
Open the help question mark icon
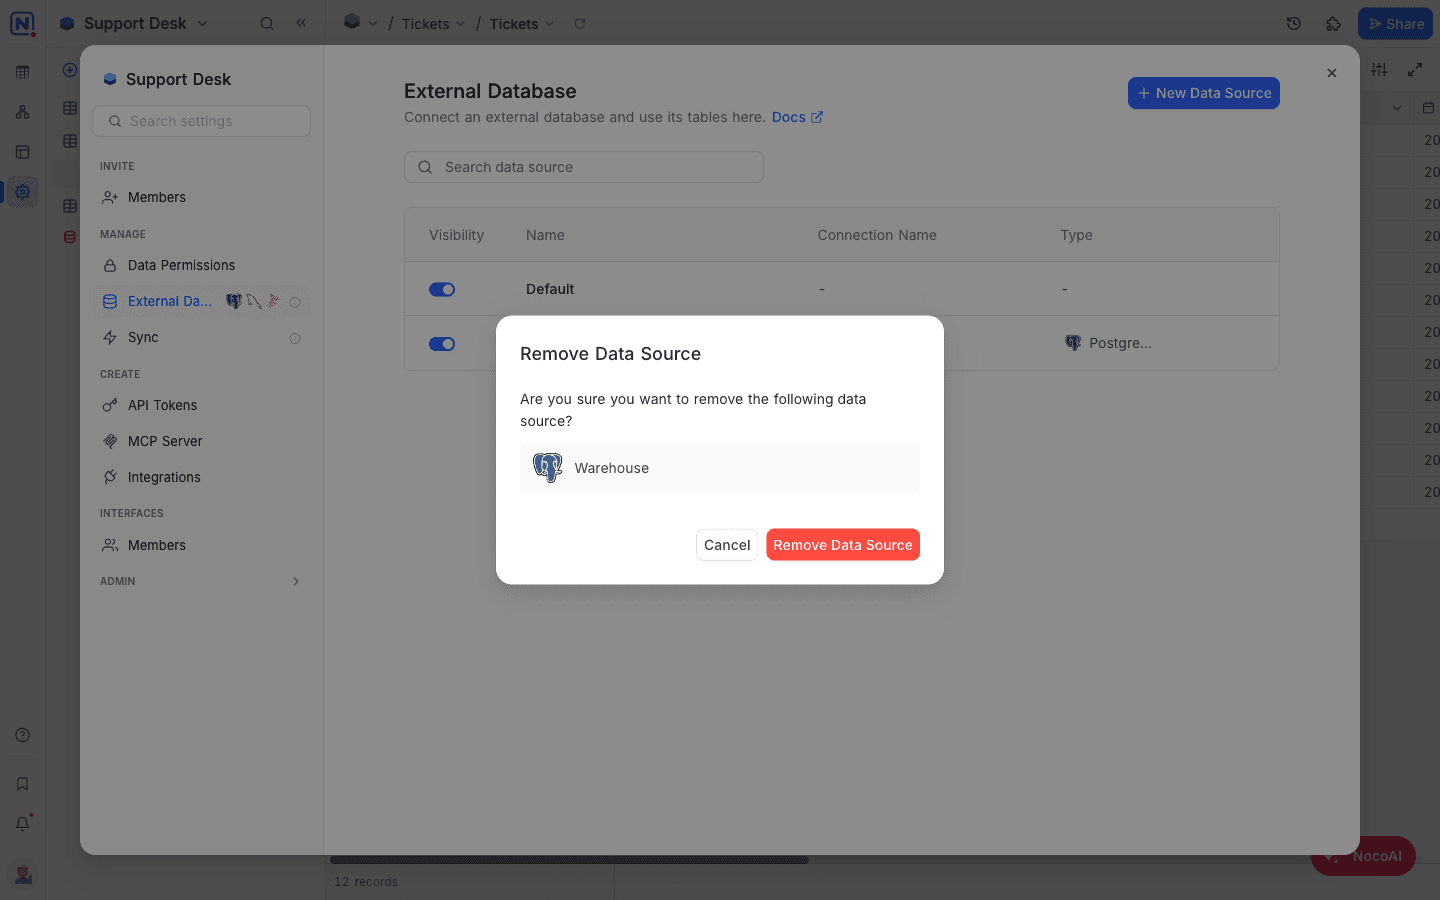tap(22, 735)
